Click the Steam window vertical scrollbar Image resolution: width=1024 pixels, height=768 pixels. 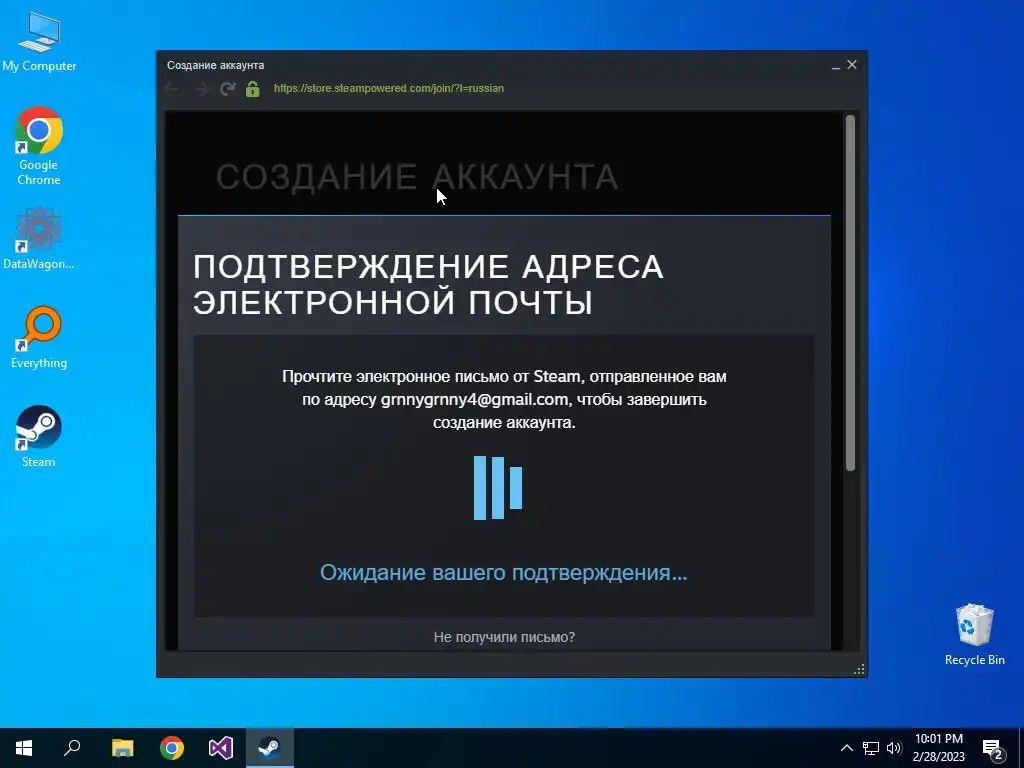[850, 293]
